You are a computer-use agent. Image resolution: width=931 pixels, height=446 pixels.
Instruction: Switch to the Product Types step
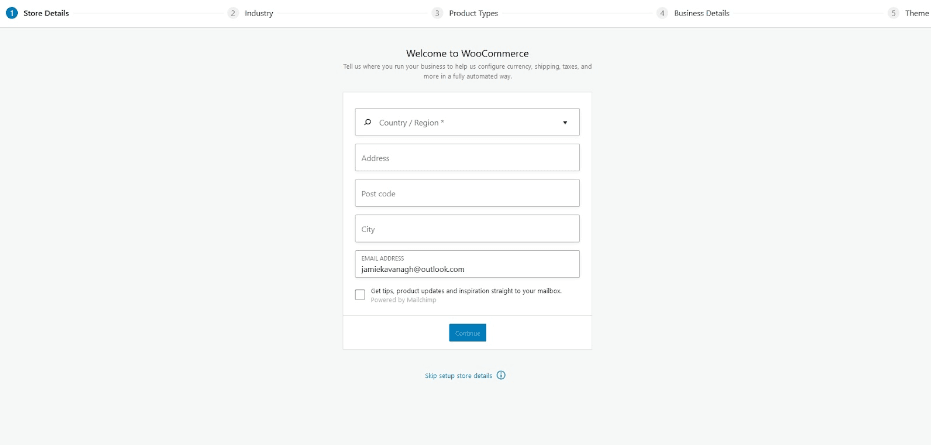tap(473, 13)
